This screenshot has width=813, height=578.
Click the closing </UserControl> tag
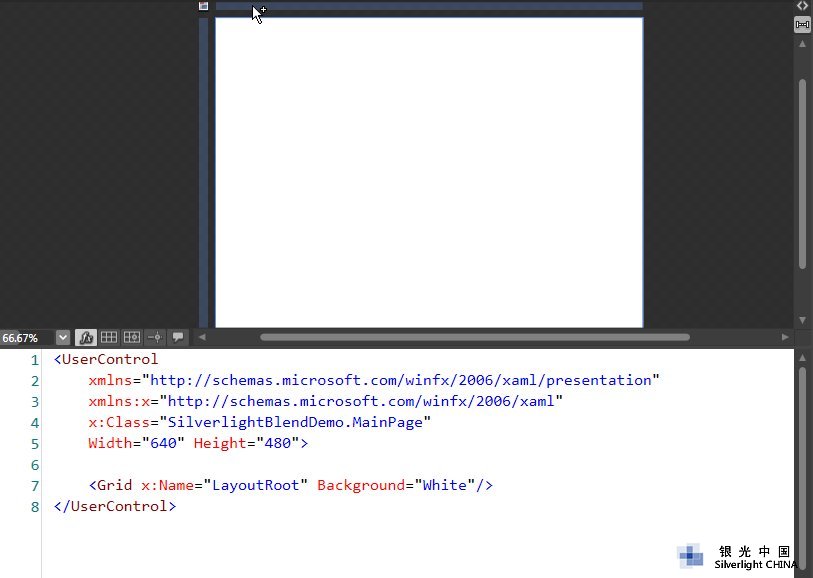pyautogui.click(x=115, y=506)
